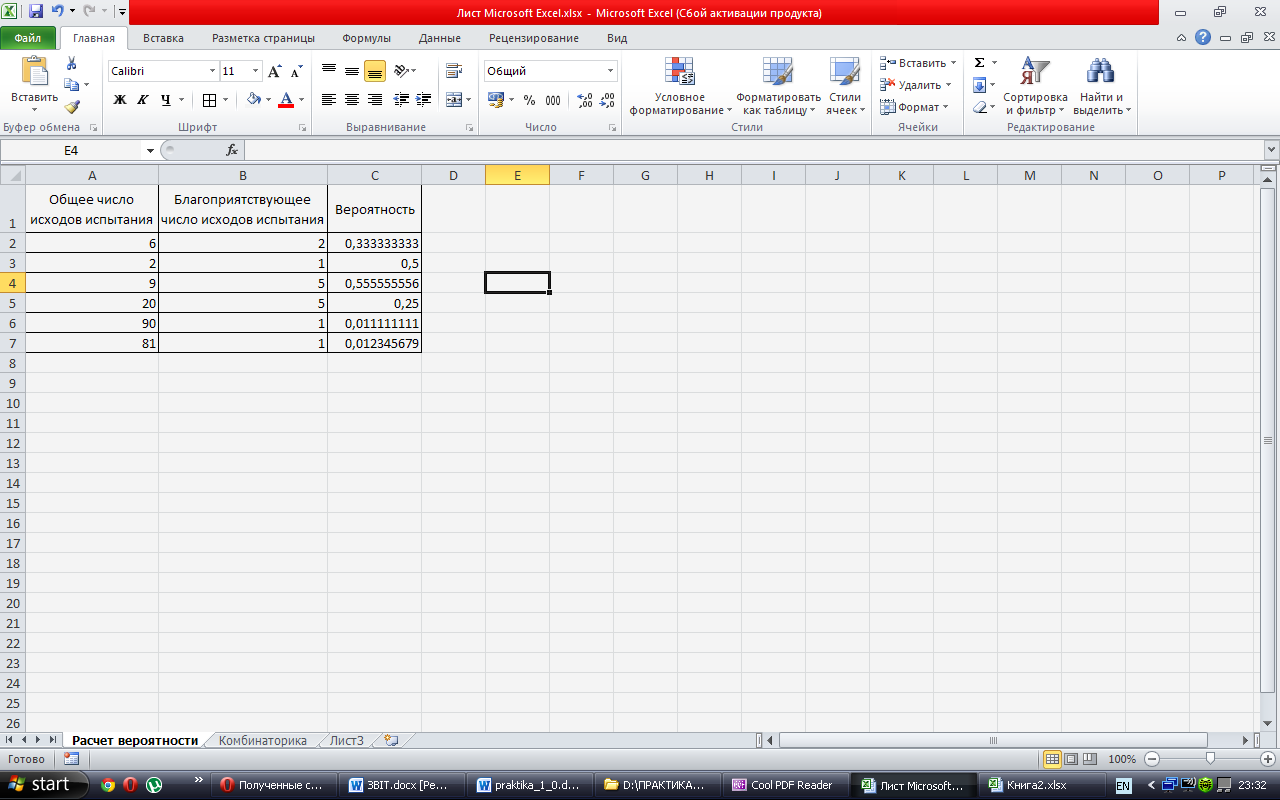Open the Calibri font name dropdown
1280x800 pixels.
click(x=212, y=71)
